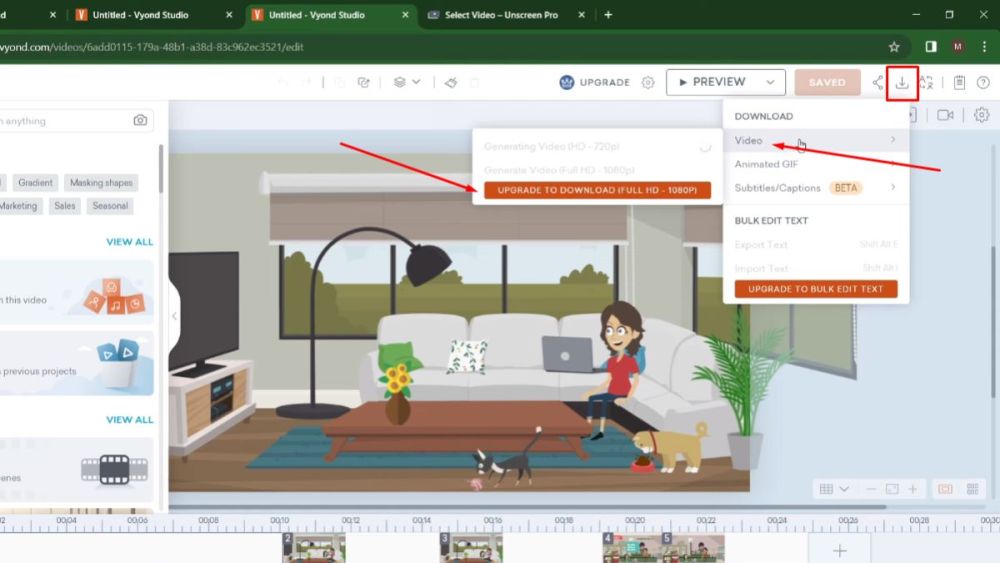The image size is (1000, 563).
Task: Click Upgrade to Download Full HD 1080p
Action: [597, 190]
